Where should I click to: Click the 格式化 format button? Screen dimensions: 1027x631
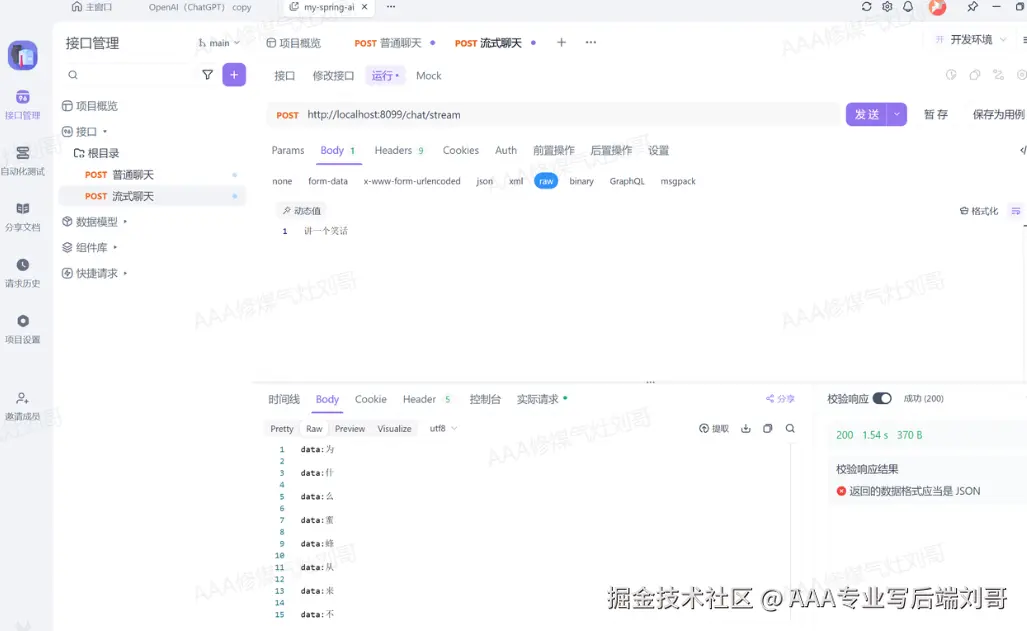pyautogui.click(x=979, y=211)
